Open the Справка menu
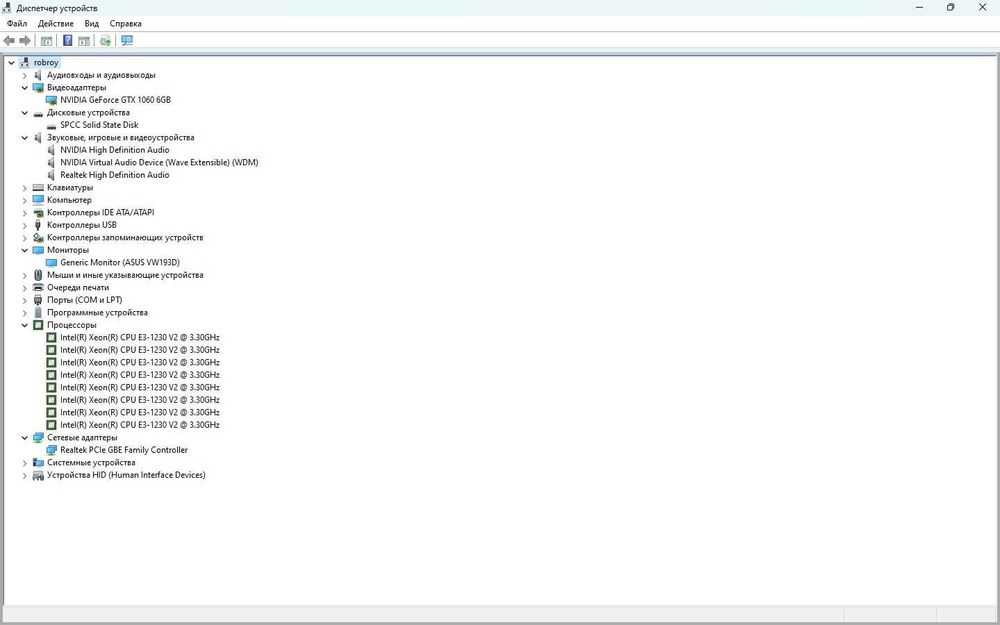The width and height of the screenshot is (1000, 625). click(126, 24)
